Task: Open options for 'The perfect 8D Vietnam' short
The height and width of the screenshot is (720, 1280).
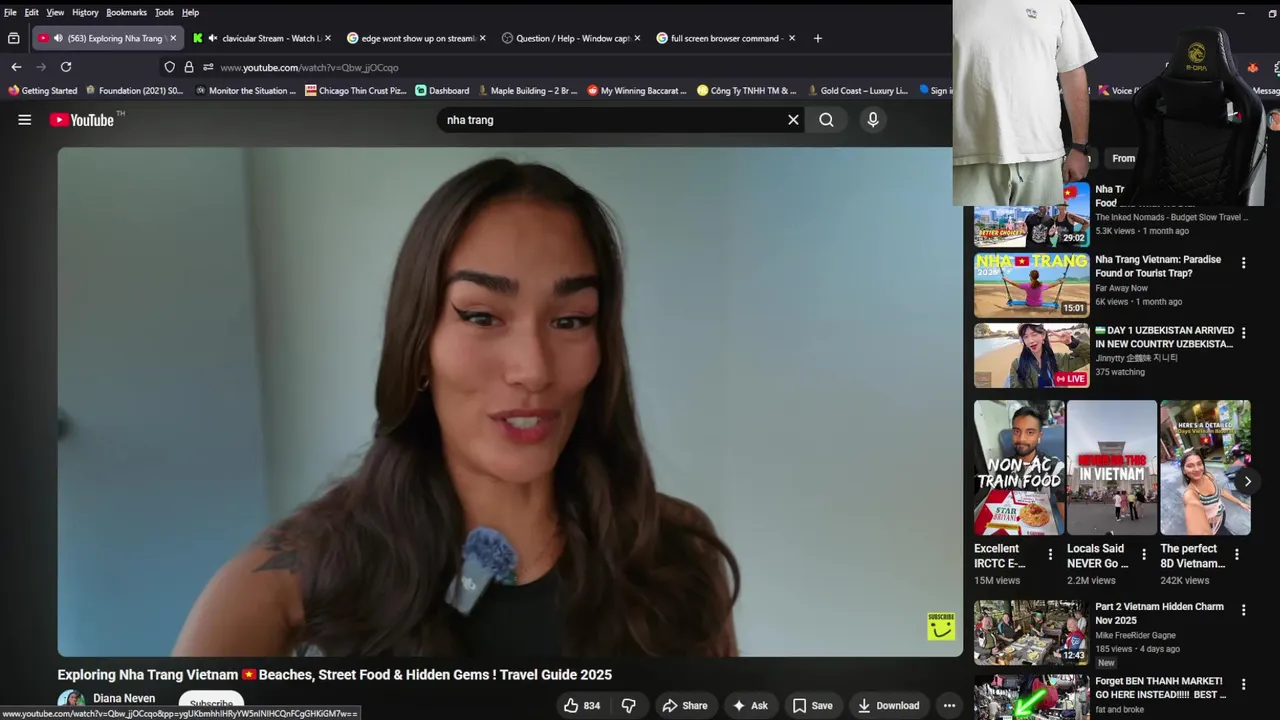Action: (x=1237, y=554)
